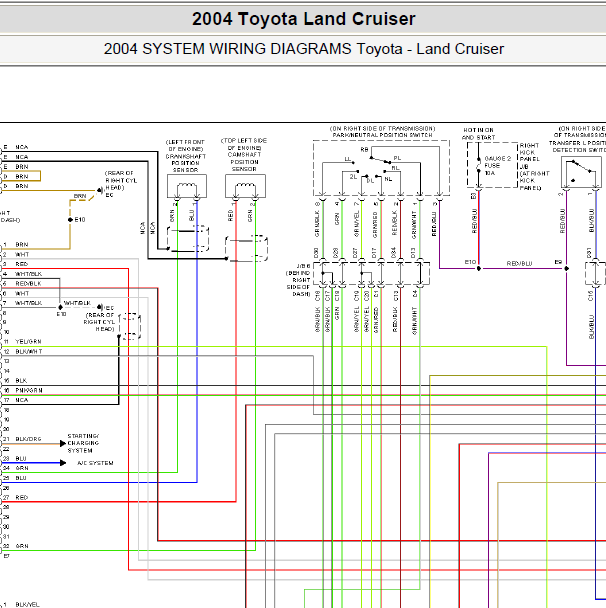
Task: Select the 'GRN' wire label at pin 32
Action: point(22,546)
